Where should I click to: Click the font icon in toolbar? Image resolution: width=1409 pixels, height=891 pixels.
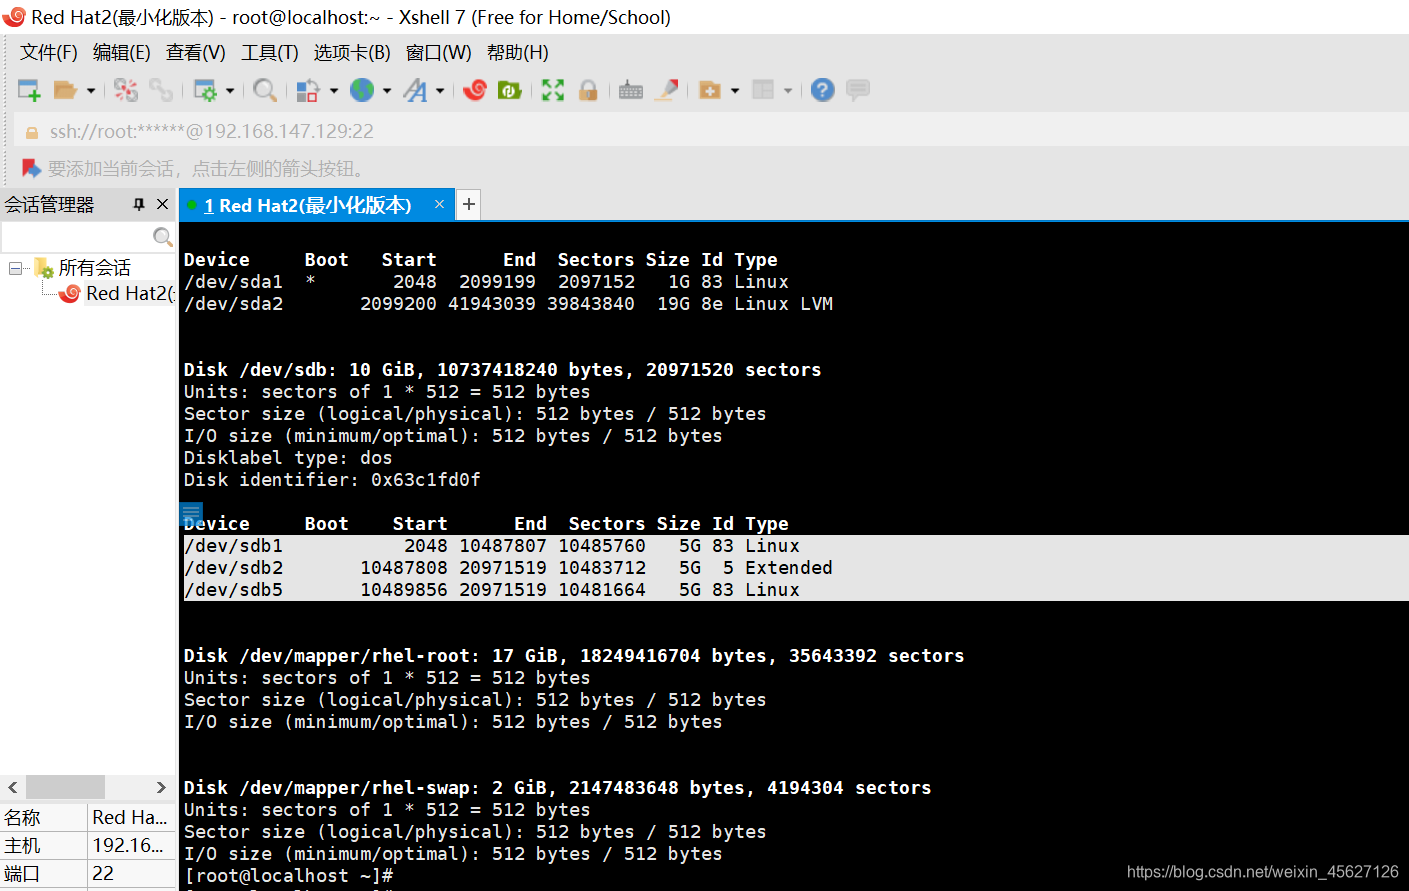point(415,91)
